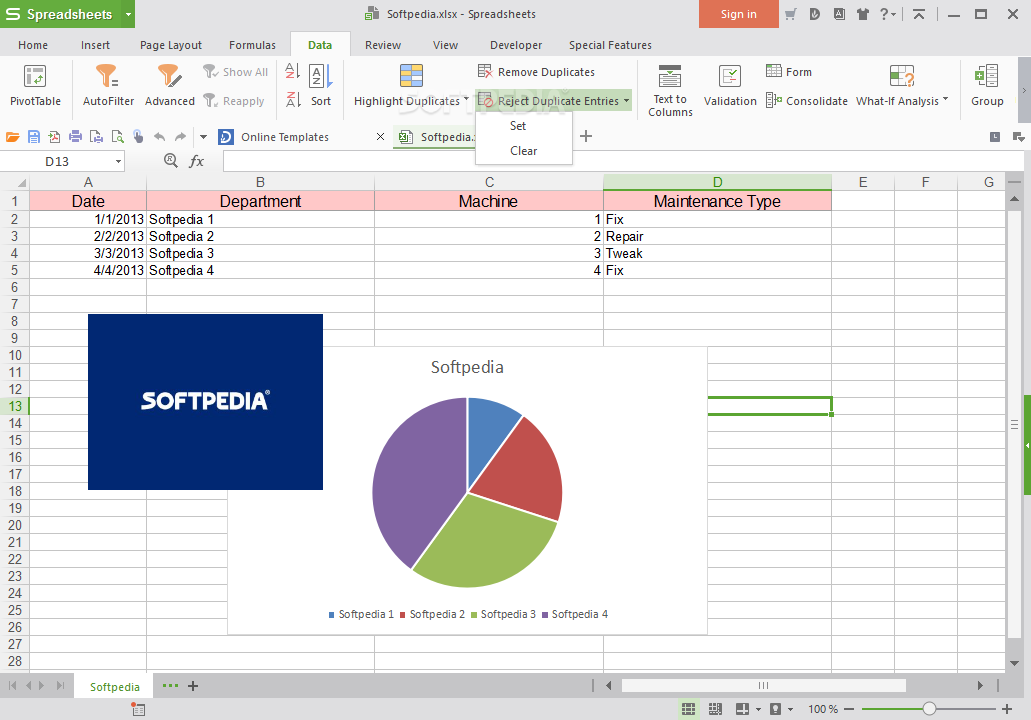Open the Review tab
This screenshot has width=1031, height=720.
383,45
